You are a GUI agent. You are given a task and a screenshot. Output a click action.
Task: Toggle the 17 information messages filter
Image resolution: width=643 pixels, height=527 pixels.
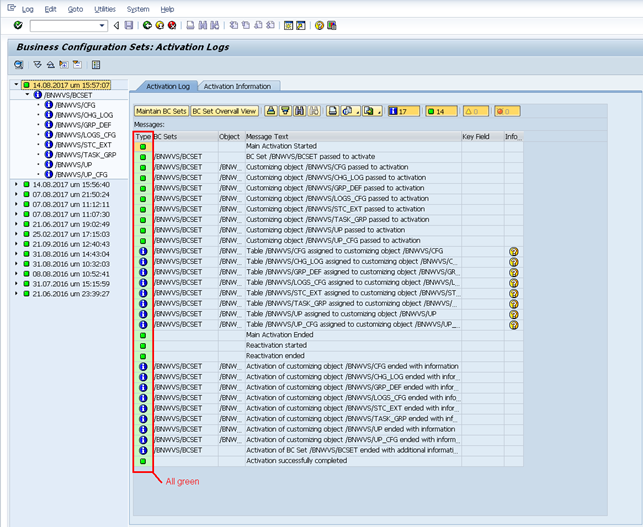point(402,111)
